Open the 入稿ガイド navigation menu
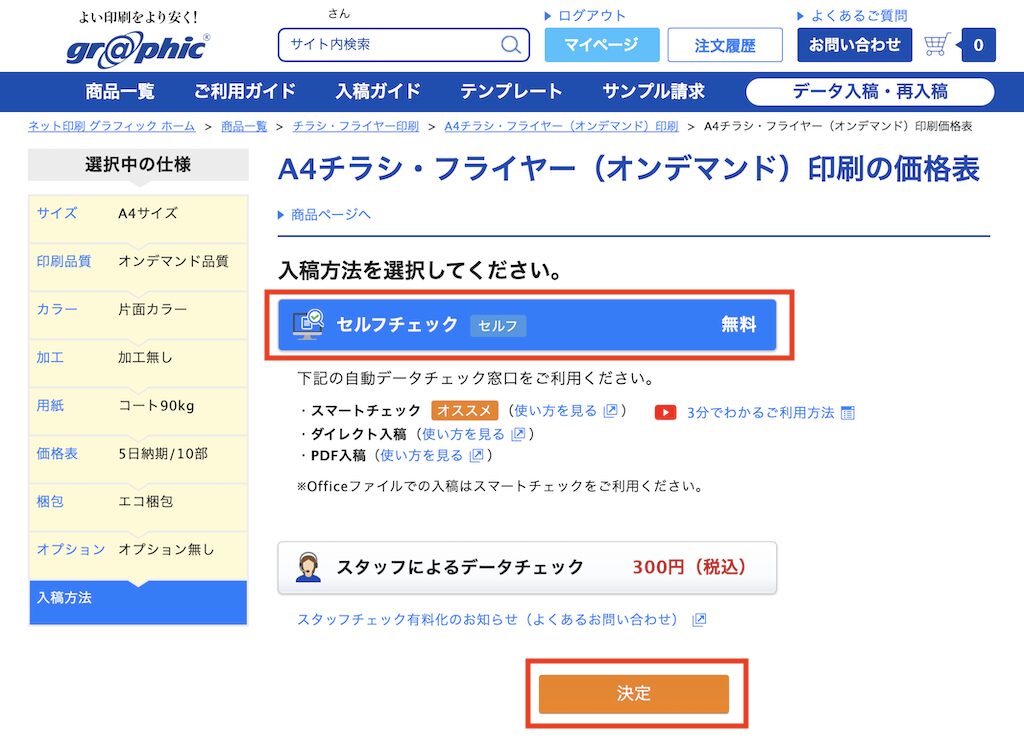 [x=377, y=91]
